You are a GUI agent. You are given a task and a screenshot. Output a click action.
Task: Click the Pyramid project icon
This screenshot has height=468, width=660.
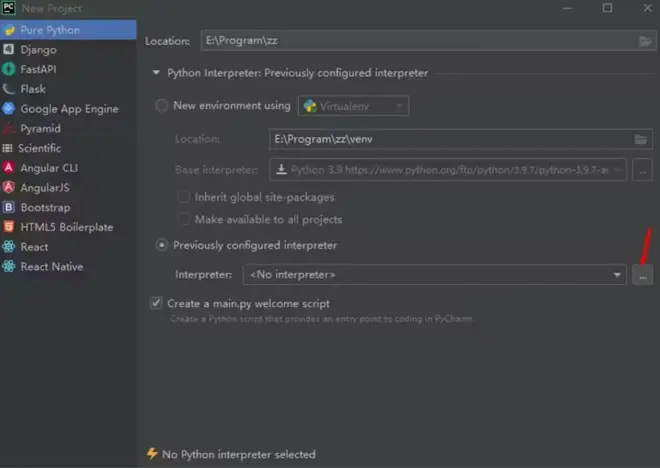(8, 128)
